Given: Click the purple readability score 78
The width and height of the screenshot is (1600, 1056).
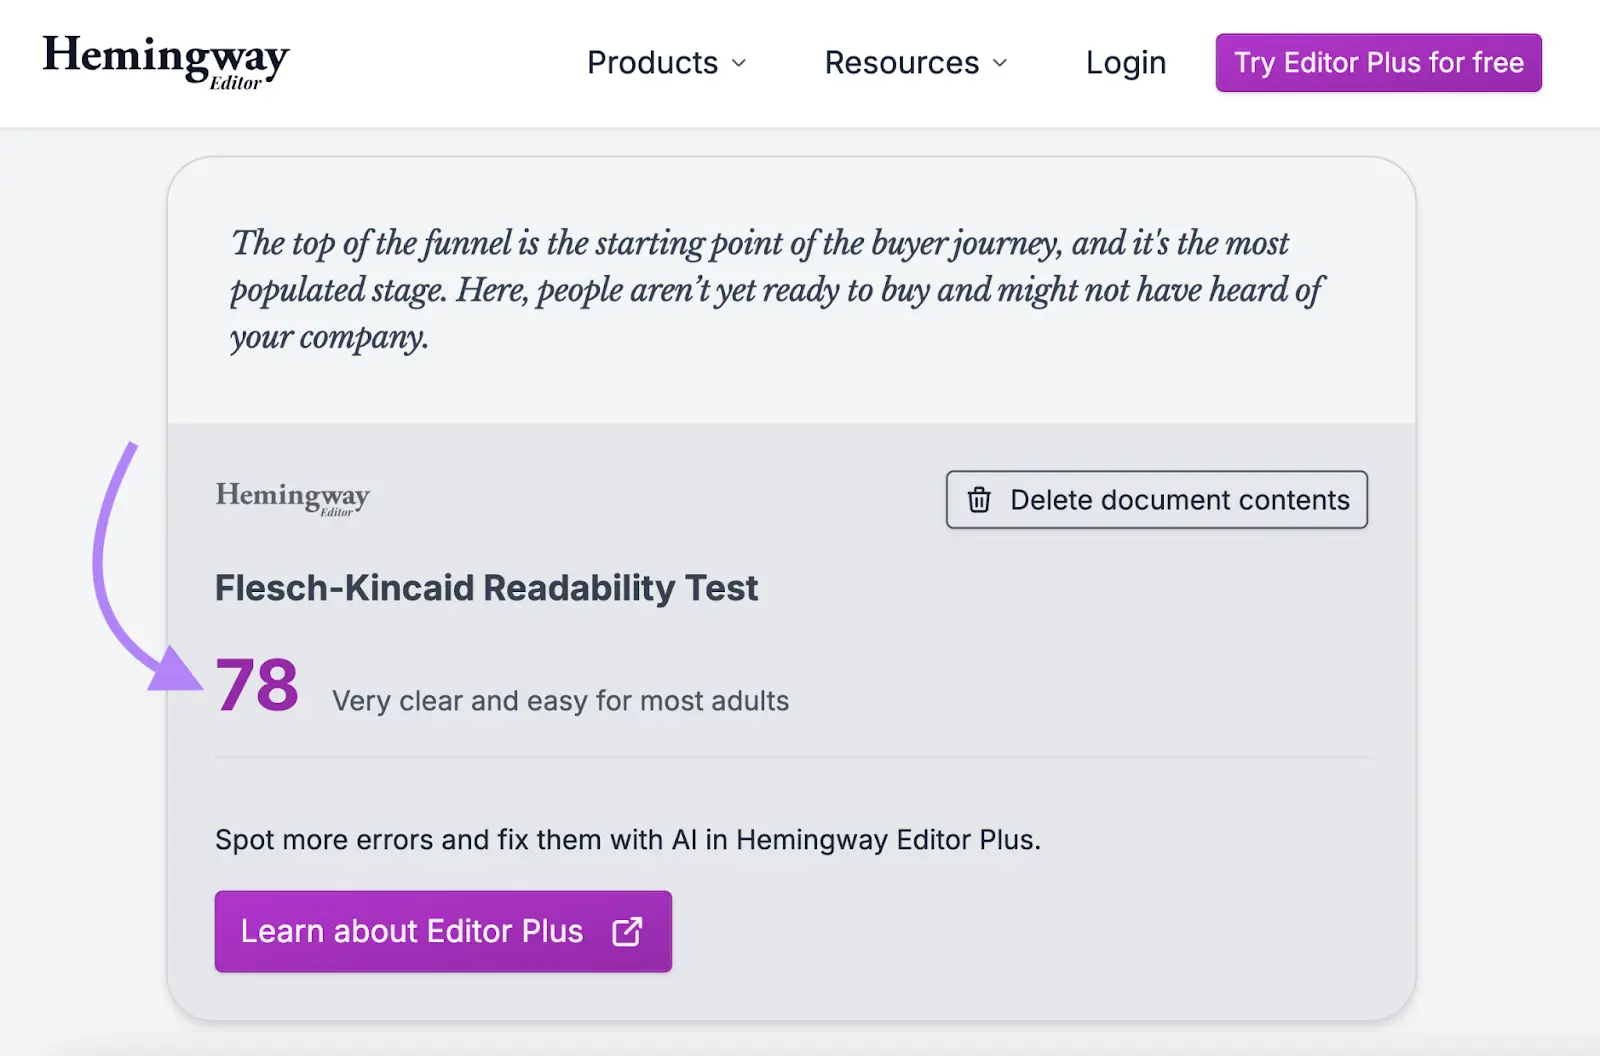Looking at the screenshot, I should 257,685.
